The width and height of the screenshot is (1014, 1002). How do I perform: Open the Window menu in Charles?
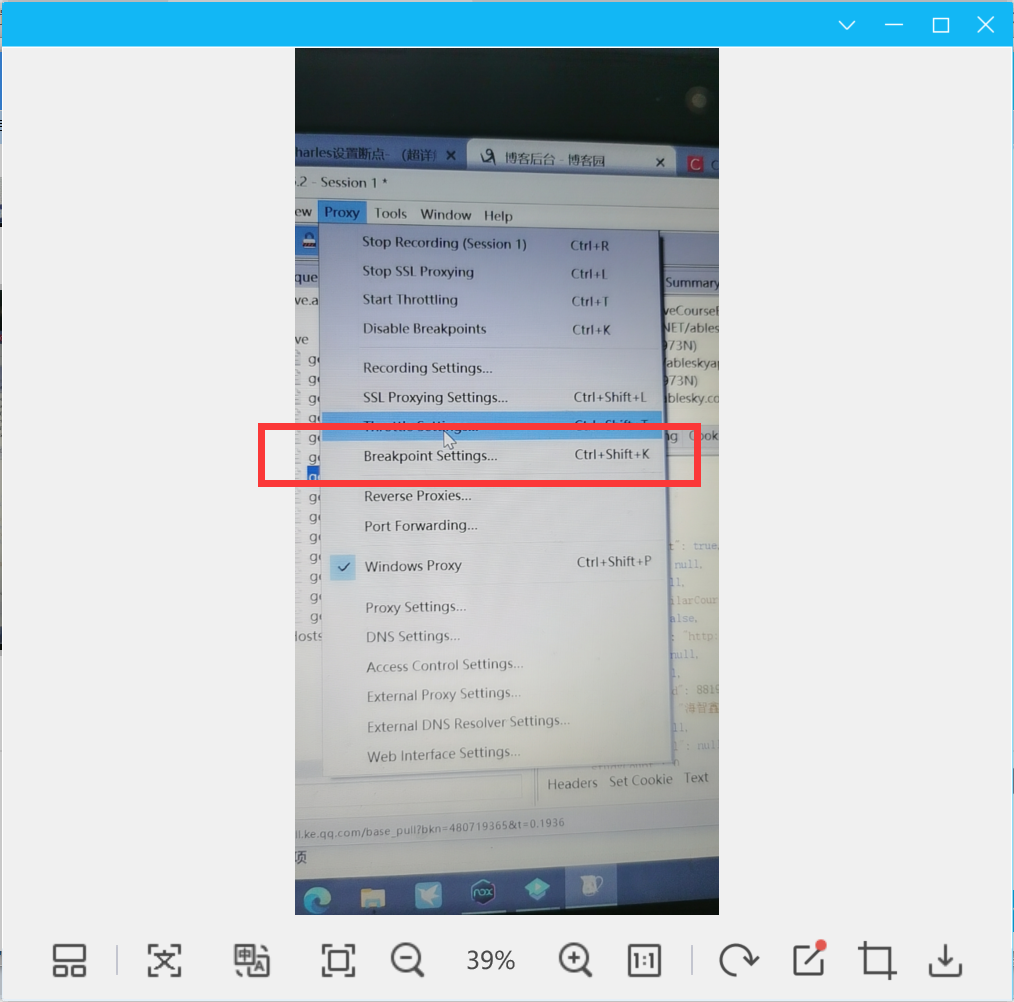(446, 215)
